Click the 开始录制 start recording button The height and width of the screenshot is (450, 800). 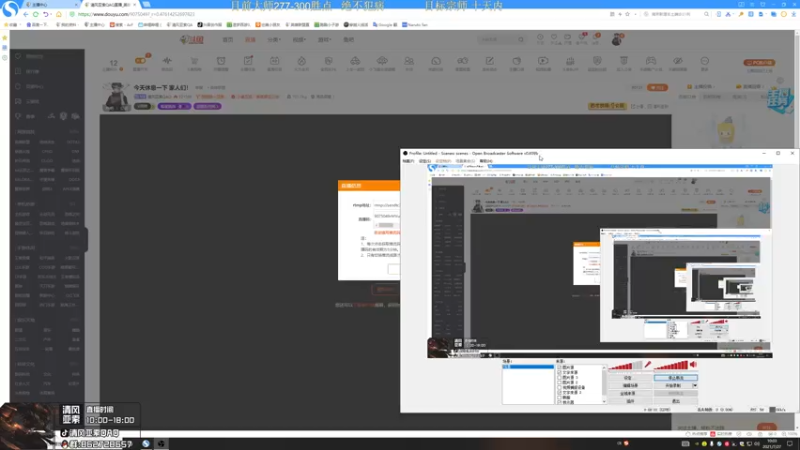click(673, 386)
